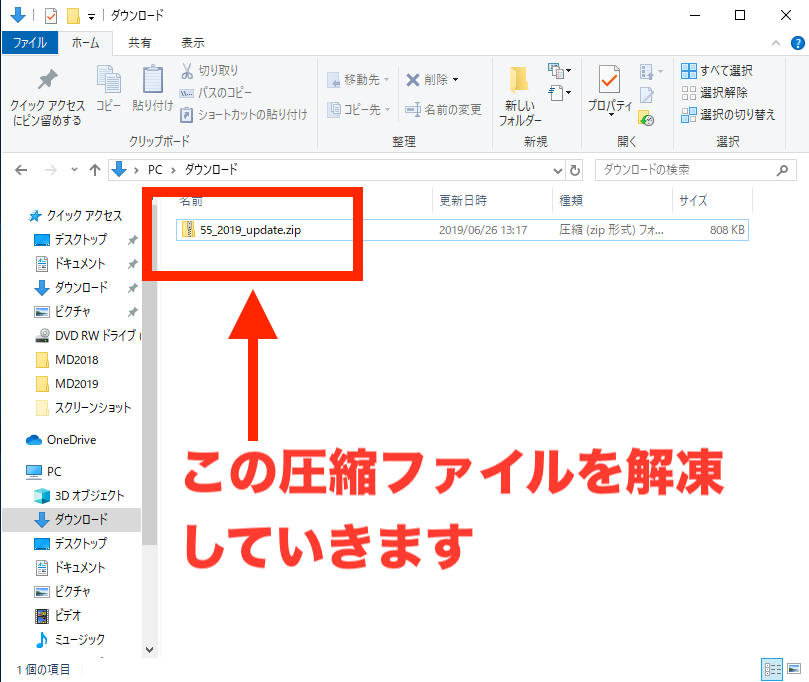Switch to Large icons view

(794, 670)
